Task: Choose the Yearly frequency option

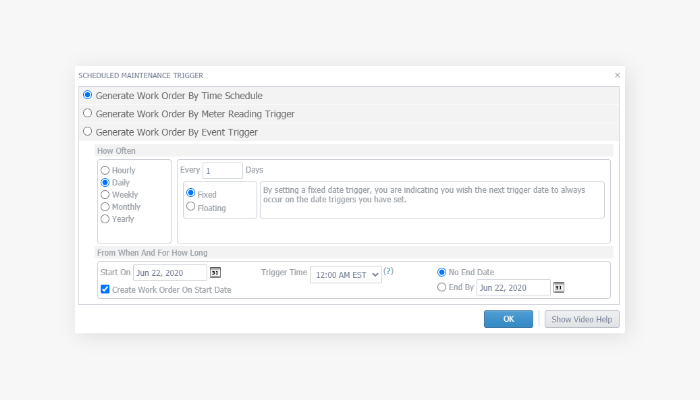Action: pyautogui.click(x=105, y=219)
